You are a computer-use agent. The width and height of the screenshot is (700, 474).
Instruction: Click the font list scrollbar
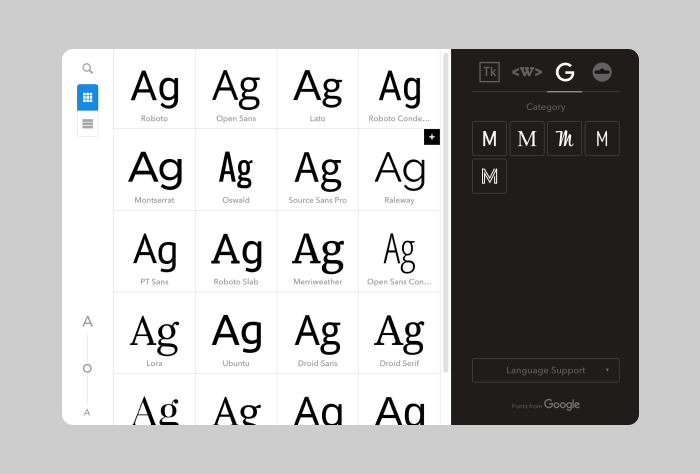(446, 212)
